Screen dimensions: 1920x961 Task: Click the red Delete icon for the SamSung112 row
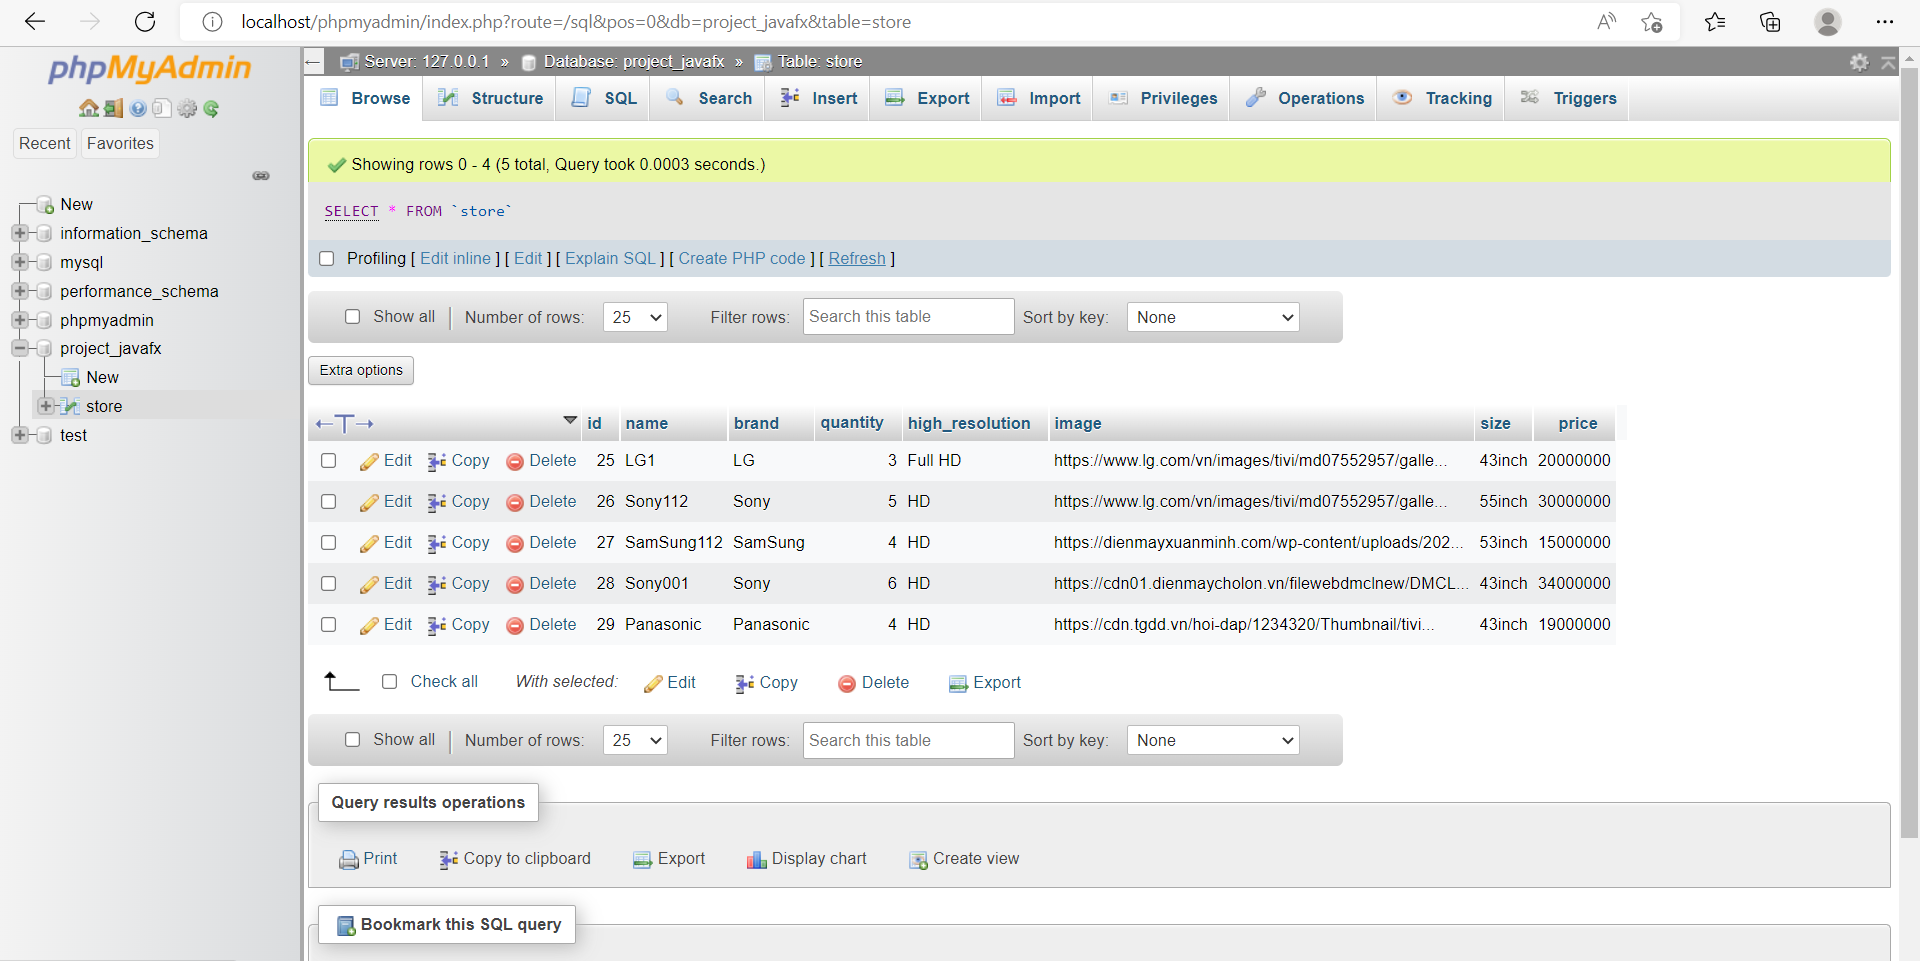click(x=515, y=543)
